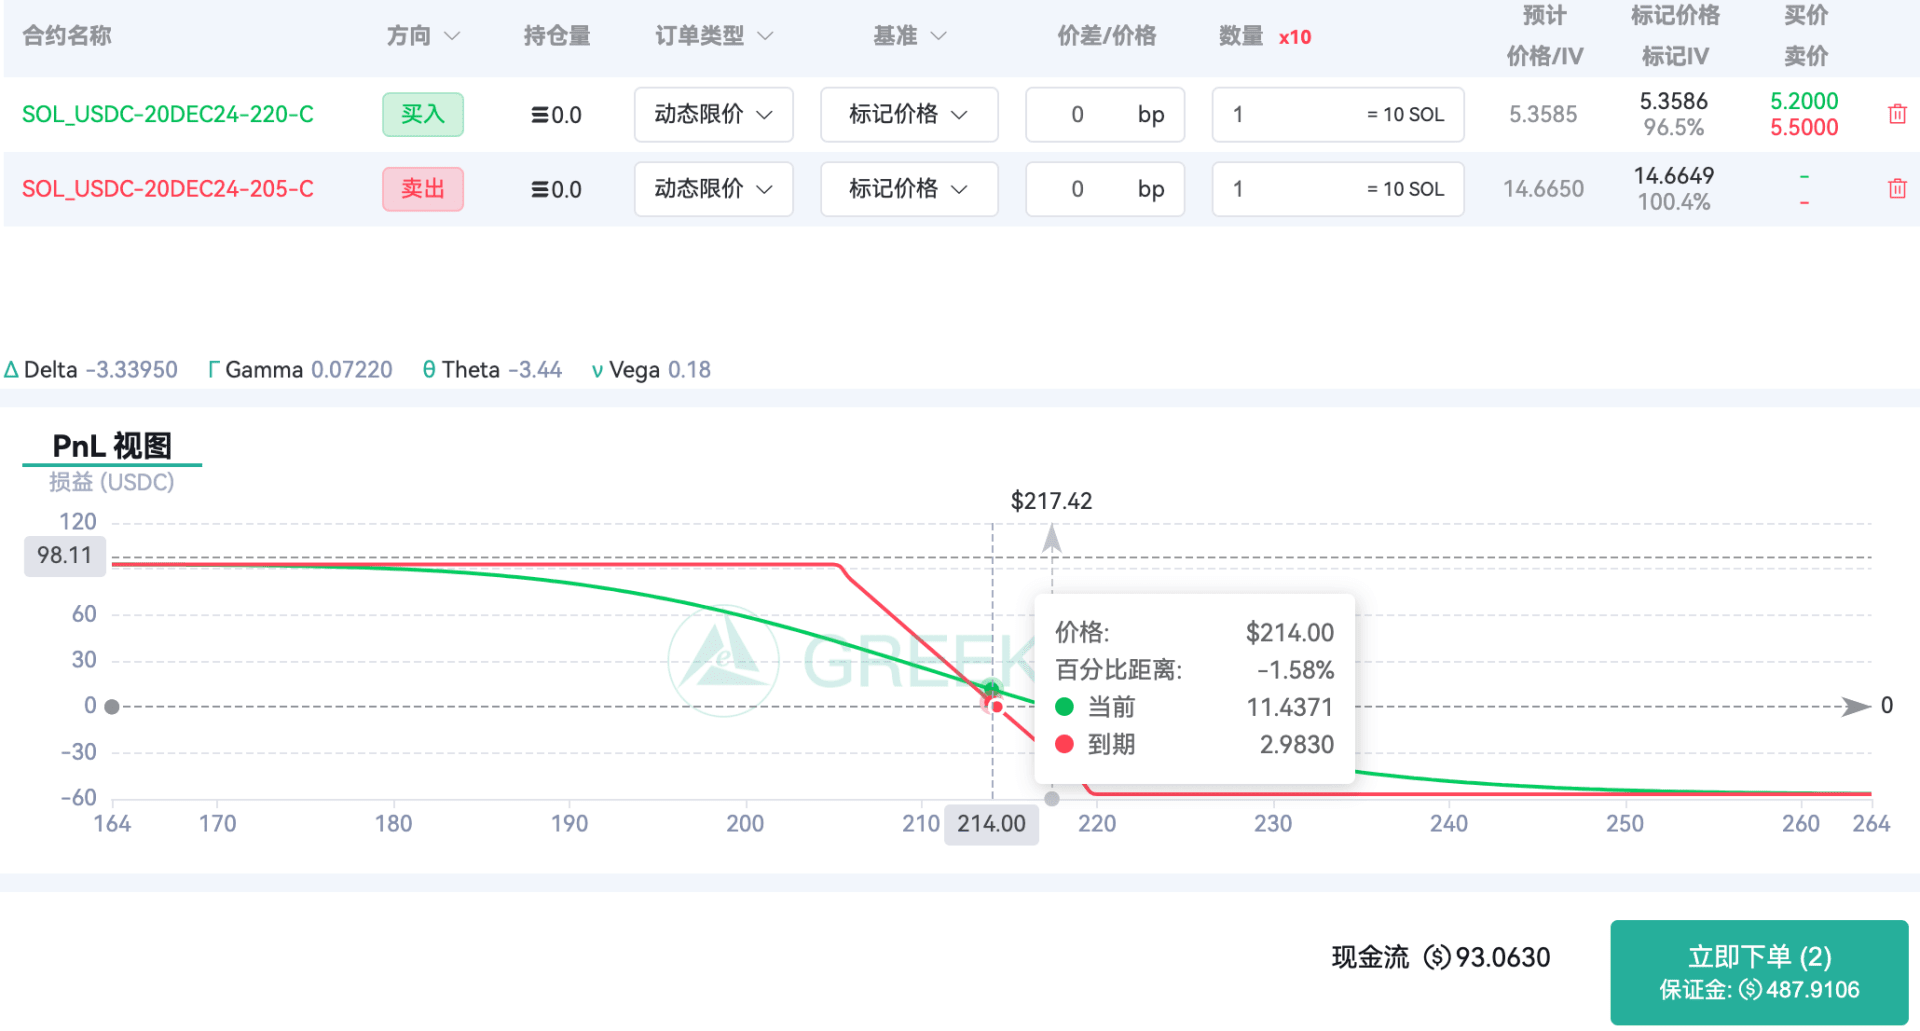The height and width of the screenshot is (1031, 1920).
Task: Click the 5.2000 bid price for 220-C
Action: coord(1804,101)
